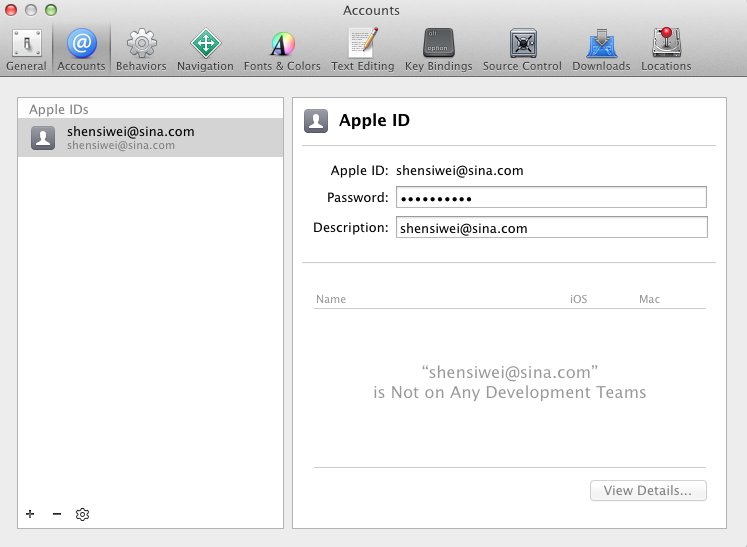The width and height of the screenshot is (747, 547).
Task: Add a new account with plus button
Action: pyautogui.click(x=30, y=514)
